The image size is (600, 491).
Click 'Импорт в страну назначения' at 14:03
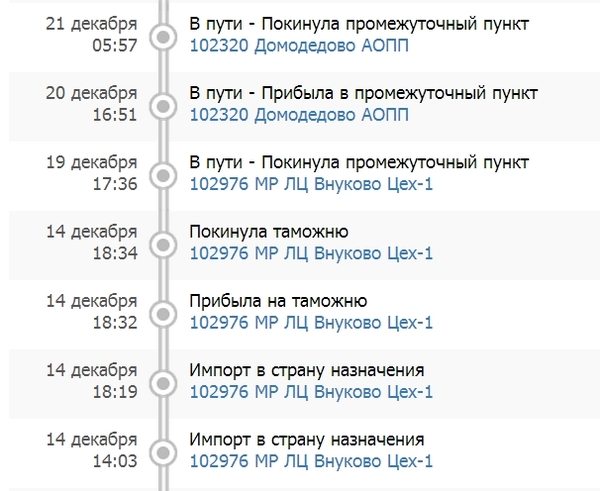307,439
